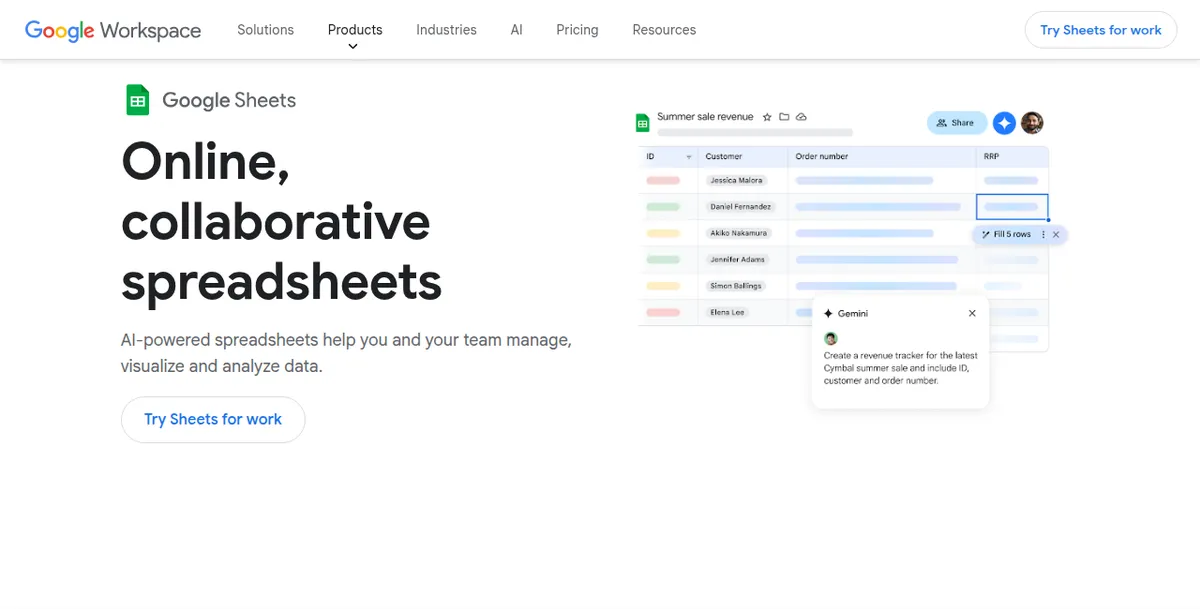Click the Gemini sparkle icon in panel header
1200x609 pixels.
(x=828, y=313)
